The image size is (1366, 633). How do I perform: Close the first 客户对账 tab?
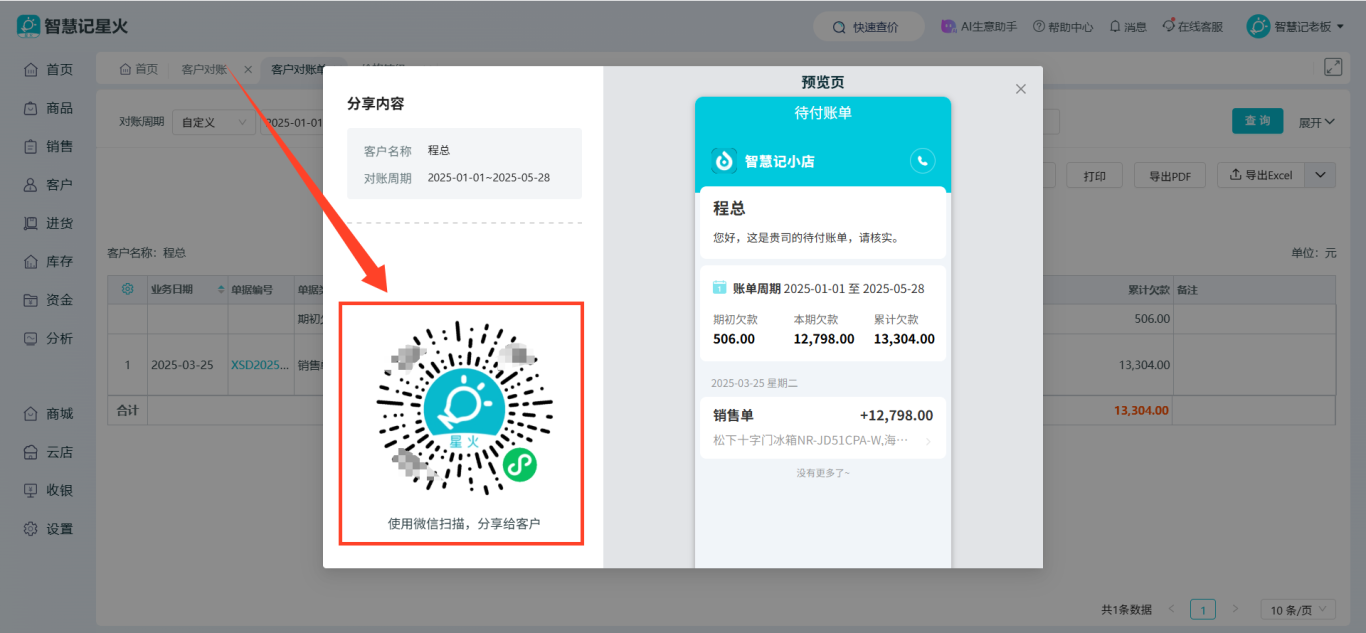pyautogui.click(x=248, y=69)
